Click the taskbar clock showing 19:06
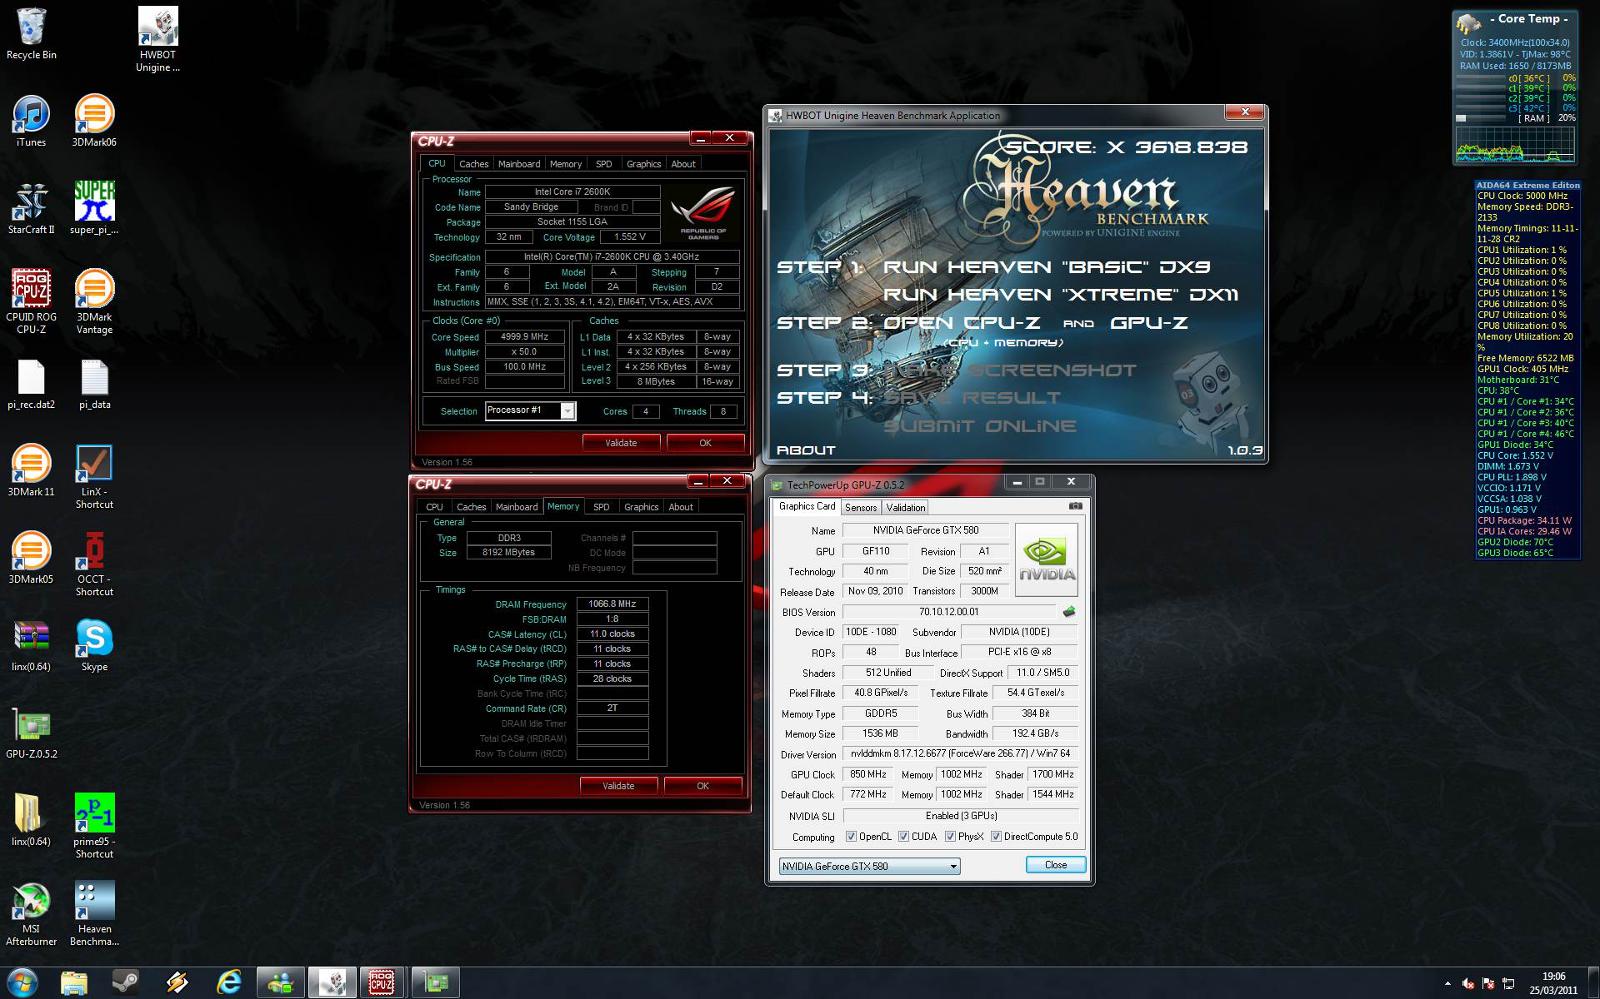 coord(1553,983)
